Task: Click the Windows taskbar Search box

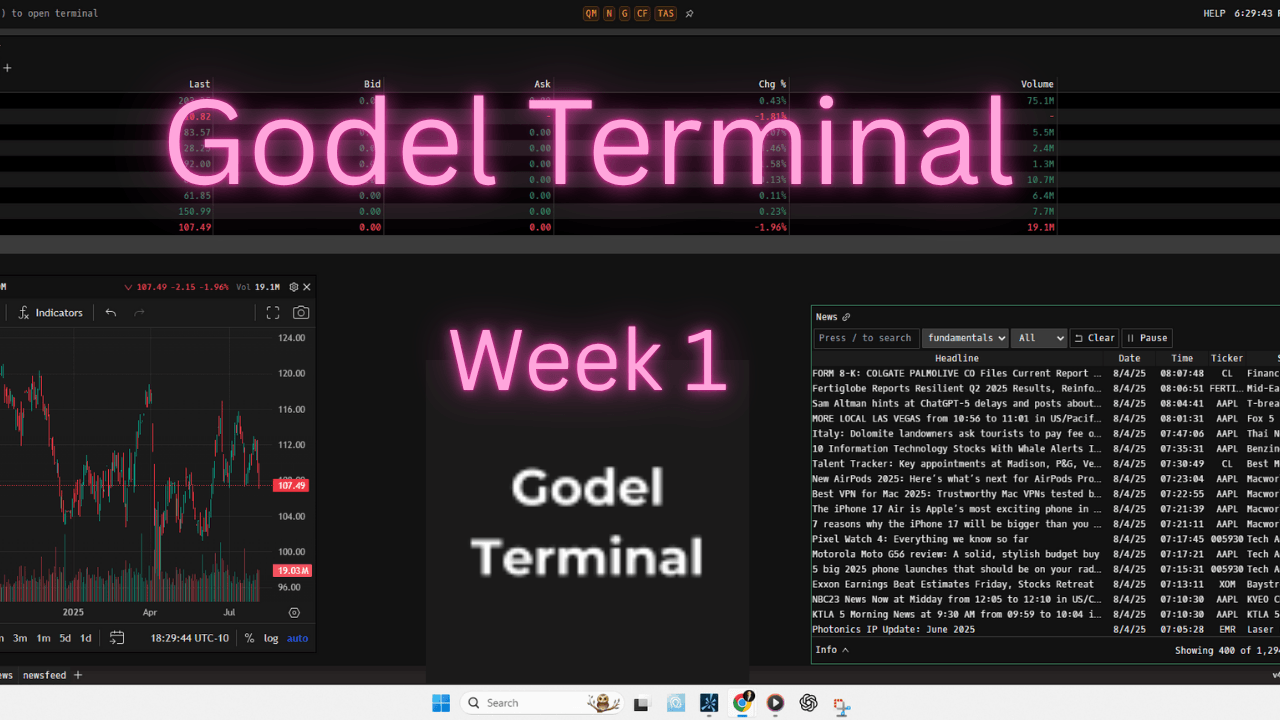Action: [543, 703]
